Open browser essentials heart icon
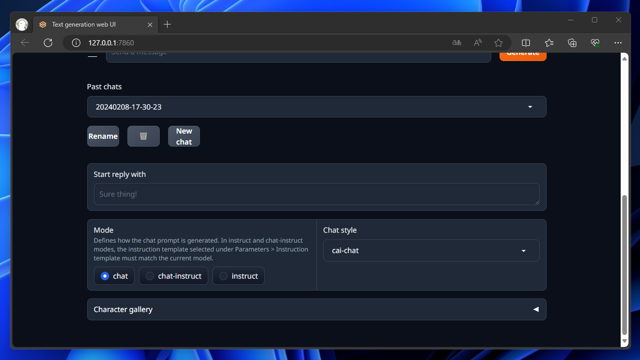 click(x=595, y=43)
